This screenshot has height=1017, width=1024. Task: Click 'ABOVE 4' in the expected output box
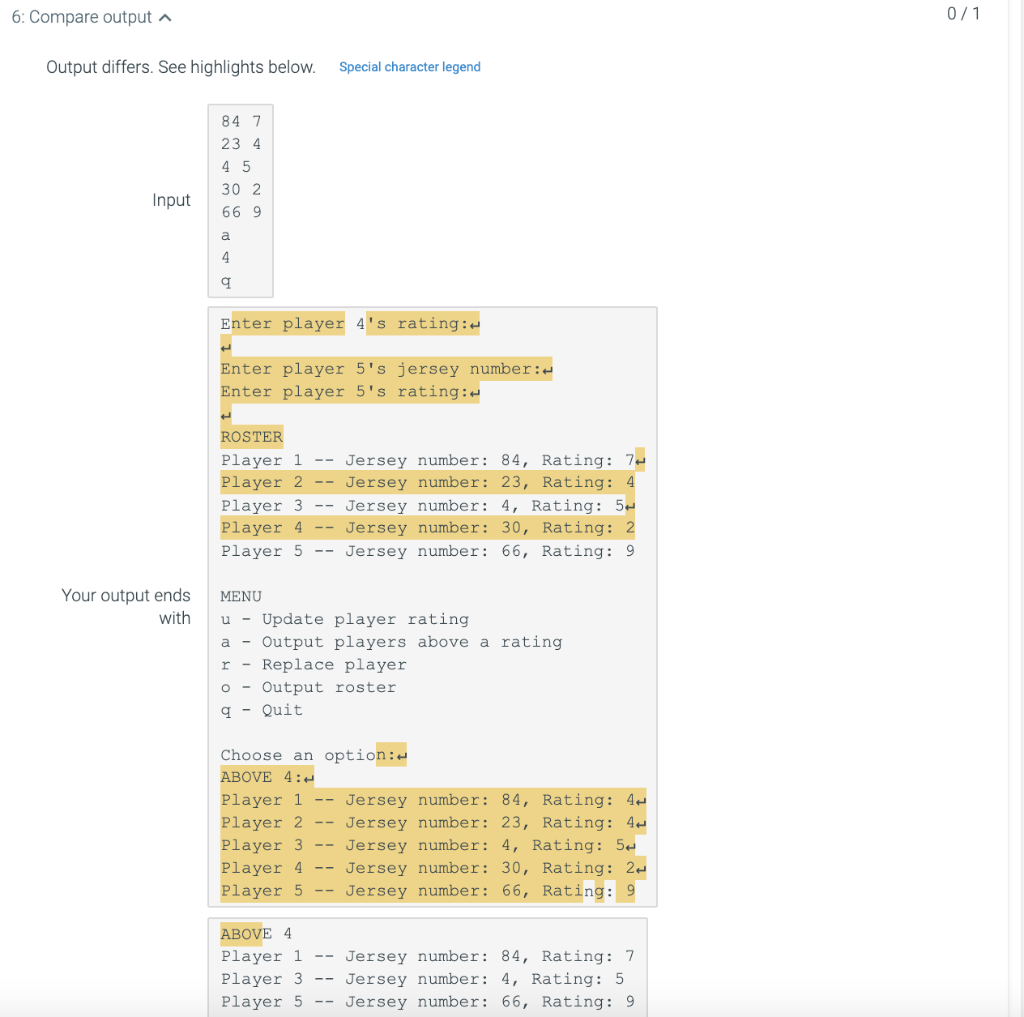(x=256, y=934)
